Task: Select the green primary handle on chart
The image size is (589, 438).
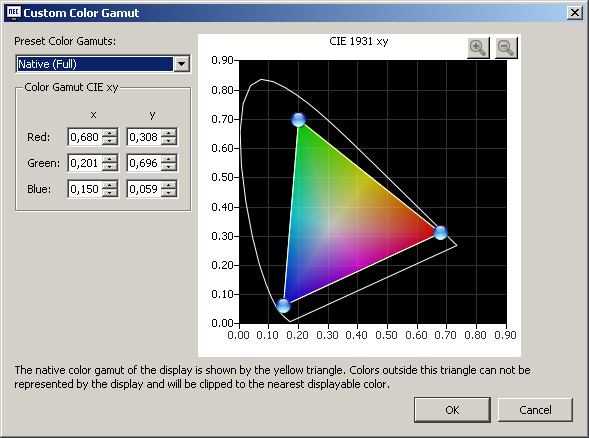Action: tap(299, 120)
